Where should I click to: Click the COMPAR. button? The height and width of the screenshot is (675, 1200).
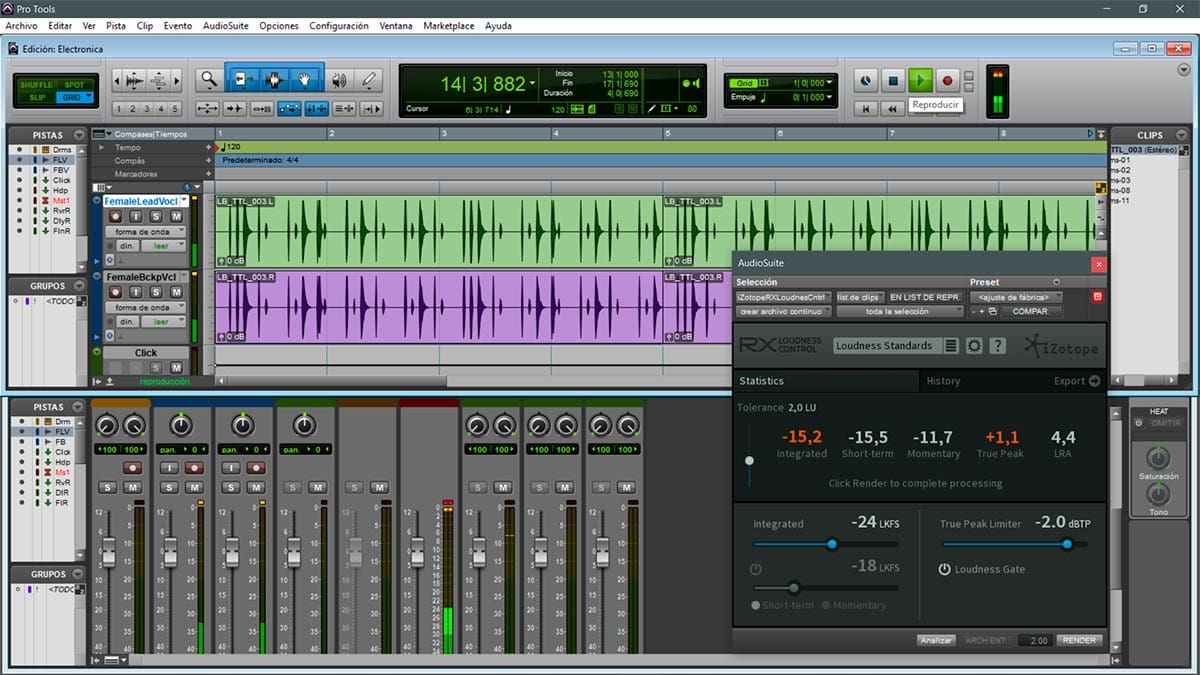tap(1031, 311)
